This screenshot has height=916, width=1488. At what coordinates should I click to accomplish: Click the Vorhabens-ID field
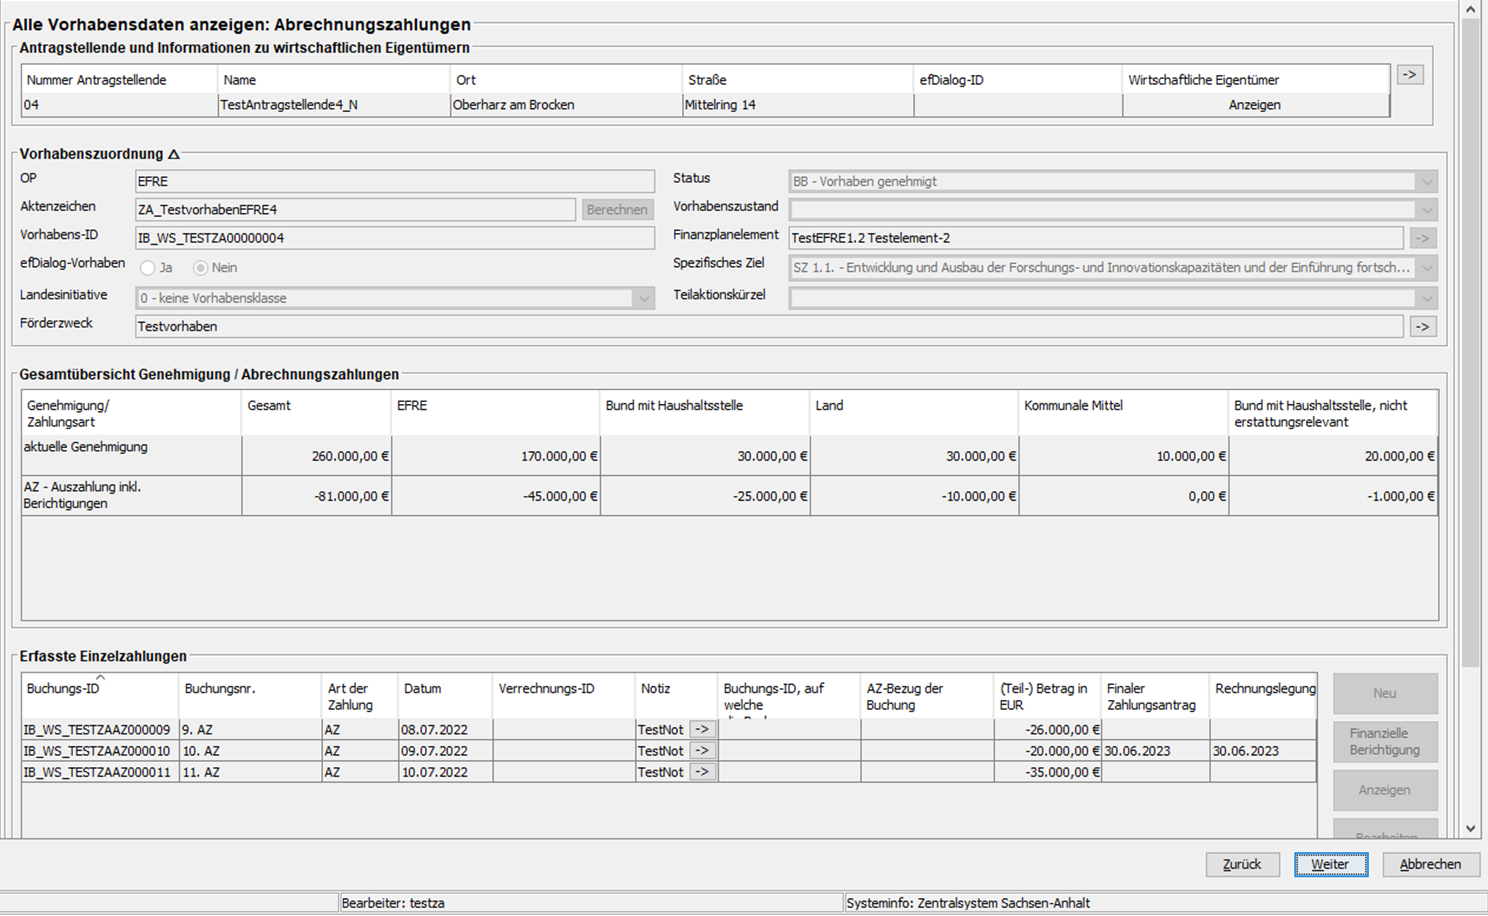tap(395, 238)
